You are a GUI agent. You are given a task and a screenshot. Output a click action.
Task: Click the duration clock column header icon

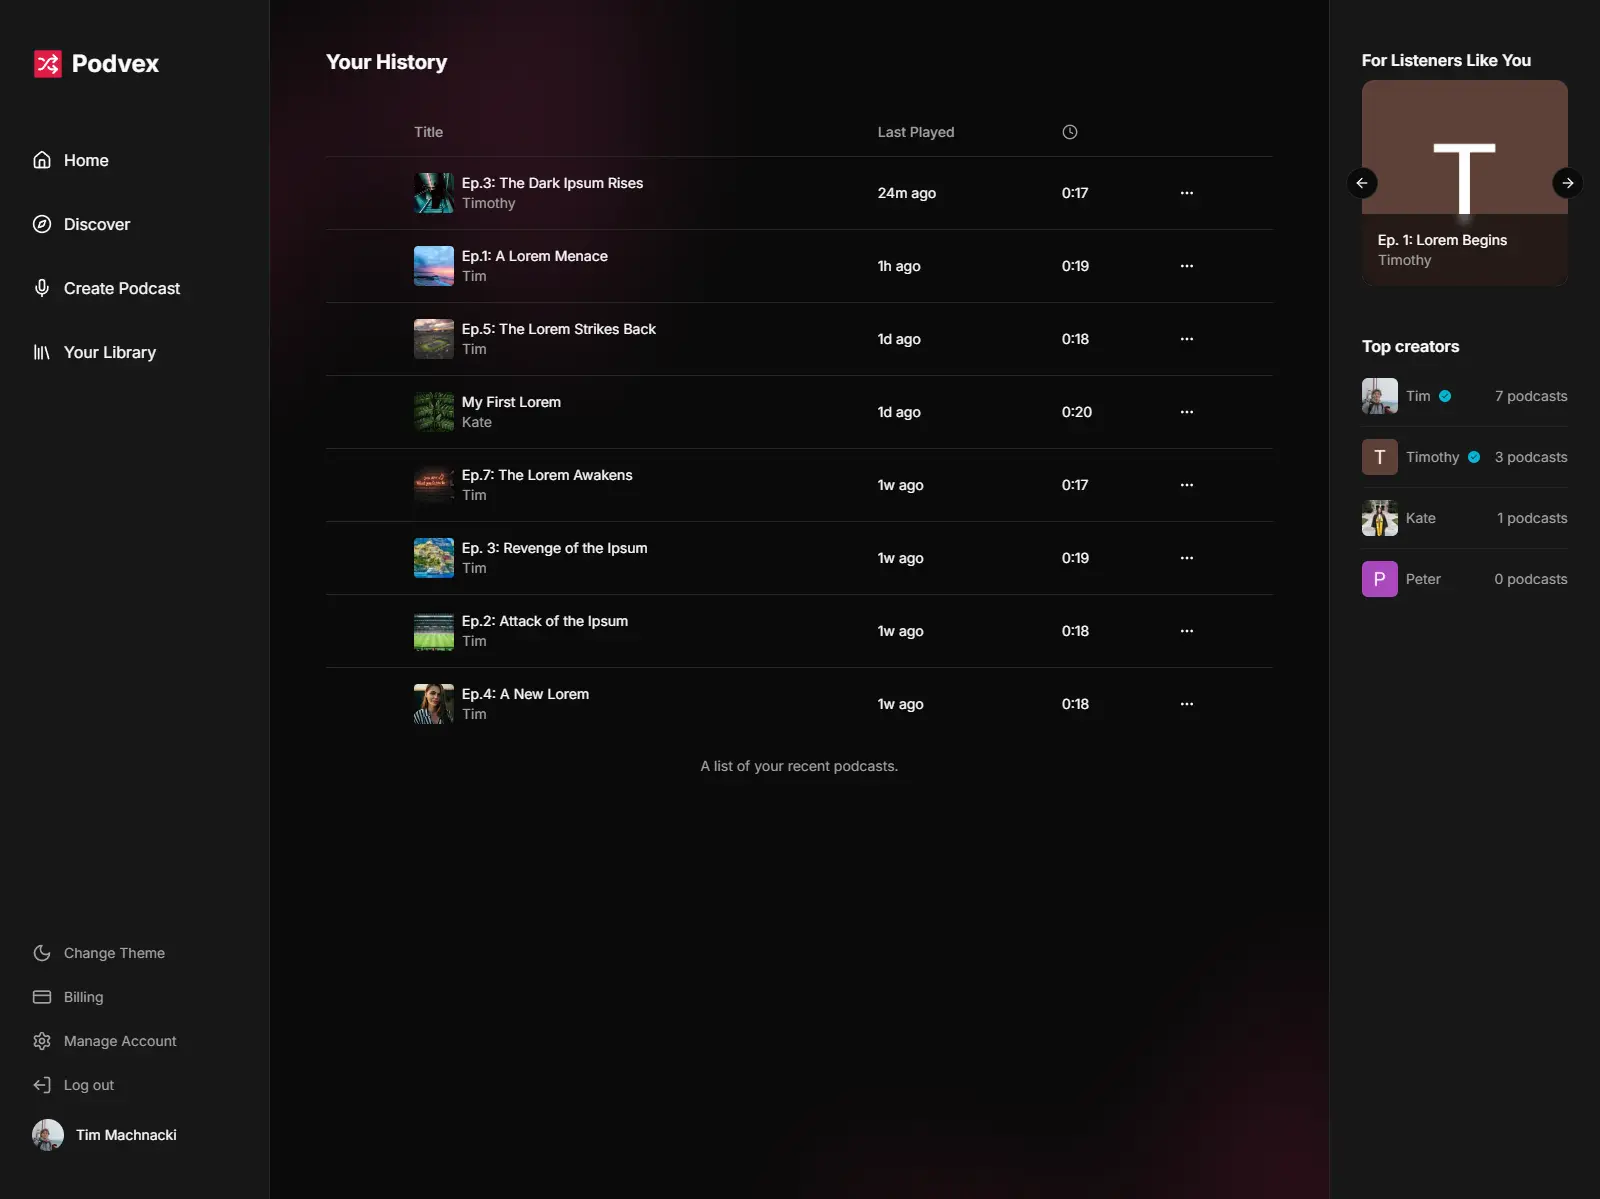1070,132
